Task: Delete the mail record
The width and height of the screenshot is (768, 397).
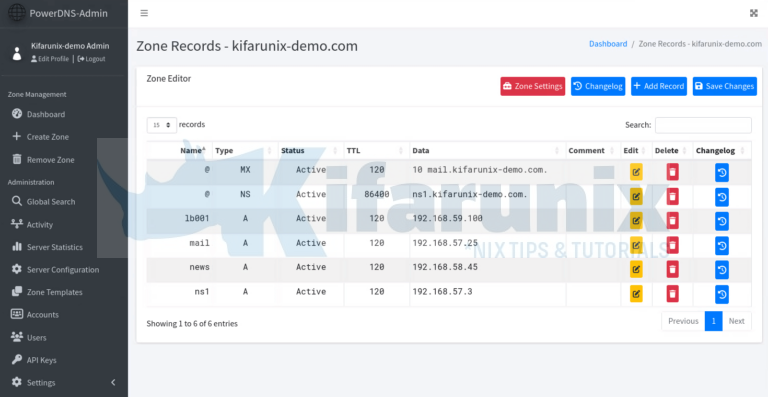Action: (x=672, y=245)
